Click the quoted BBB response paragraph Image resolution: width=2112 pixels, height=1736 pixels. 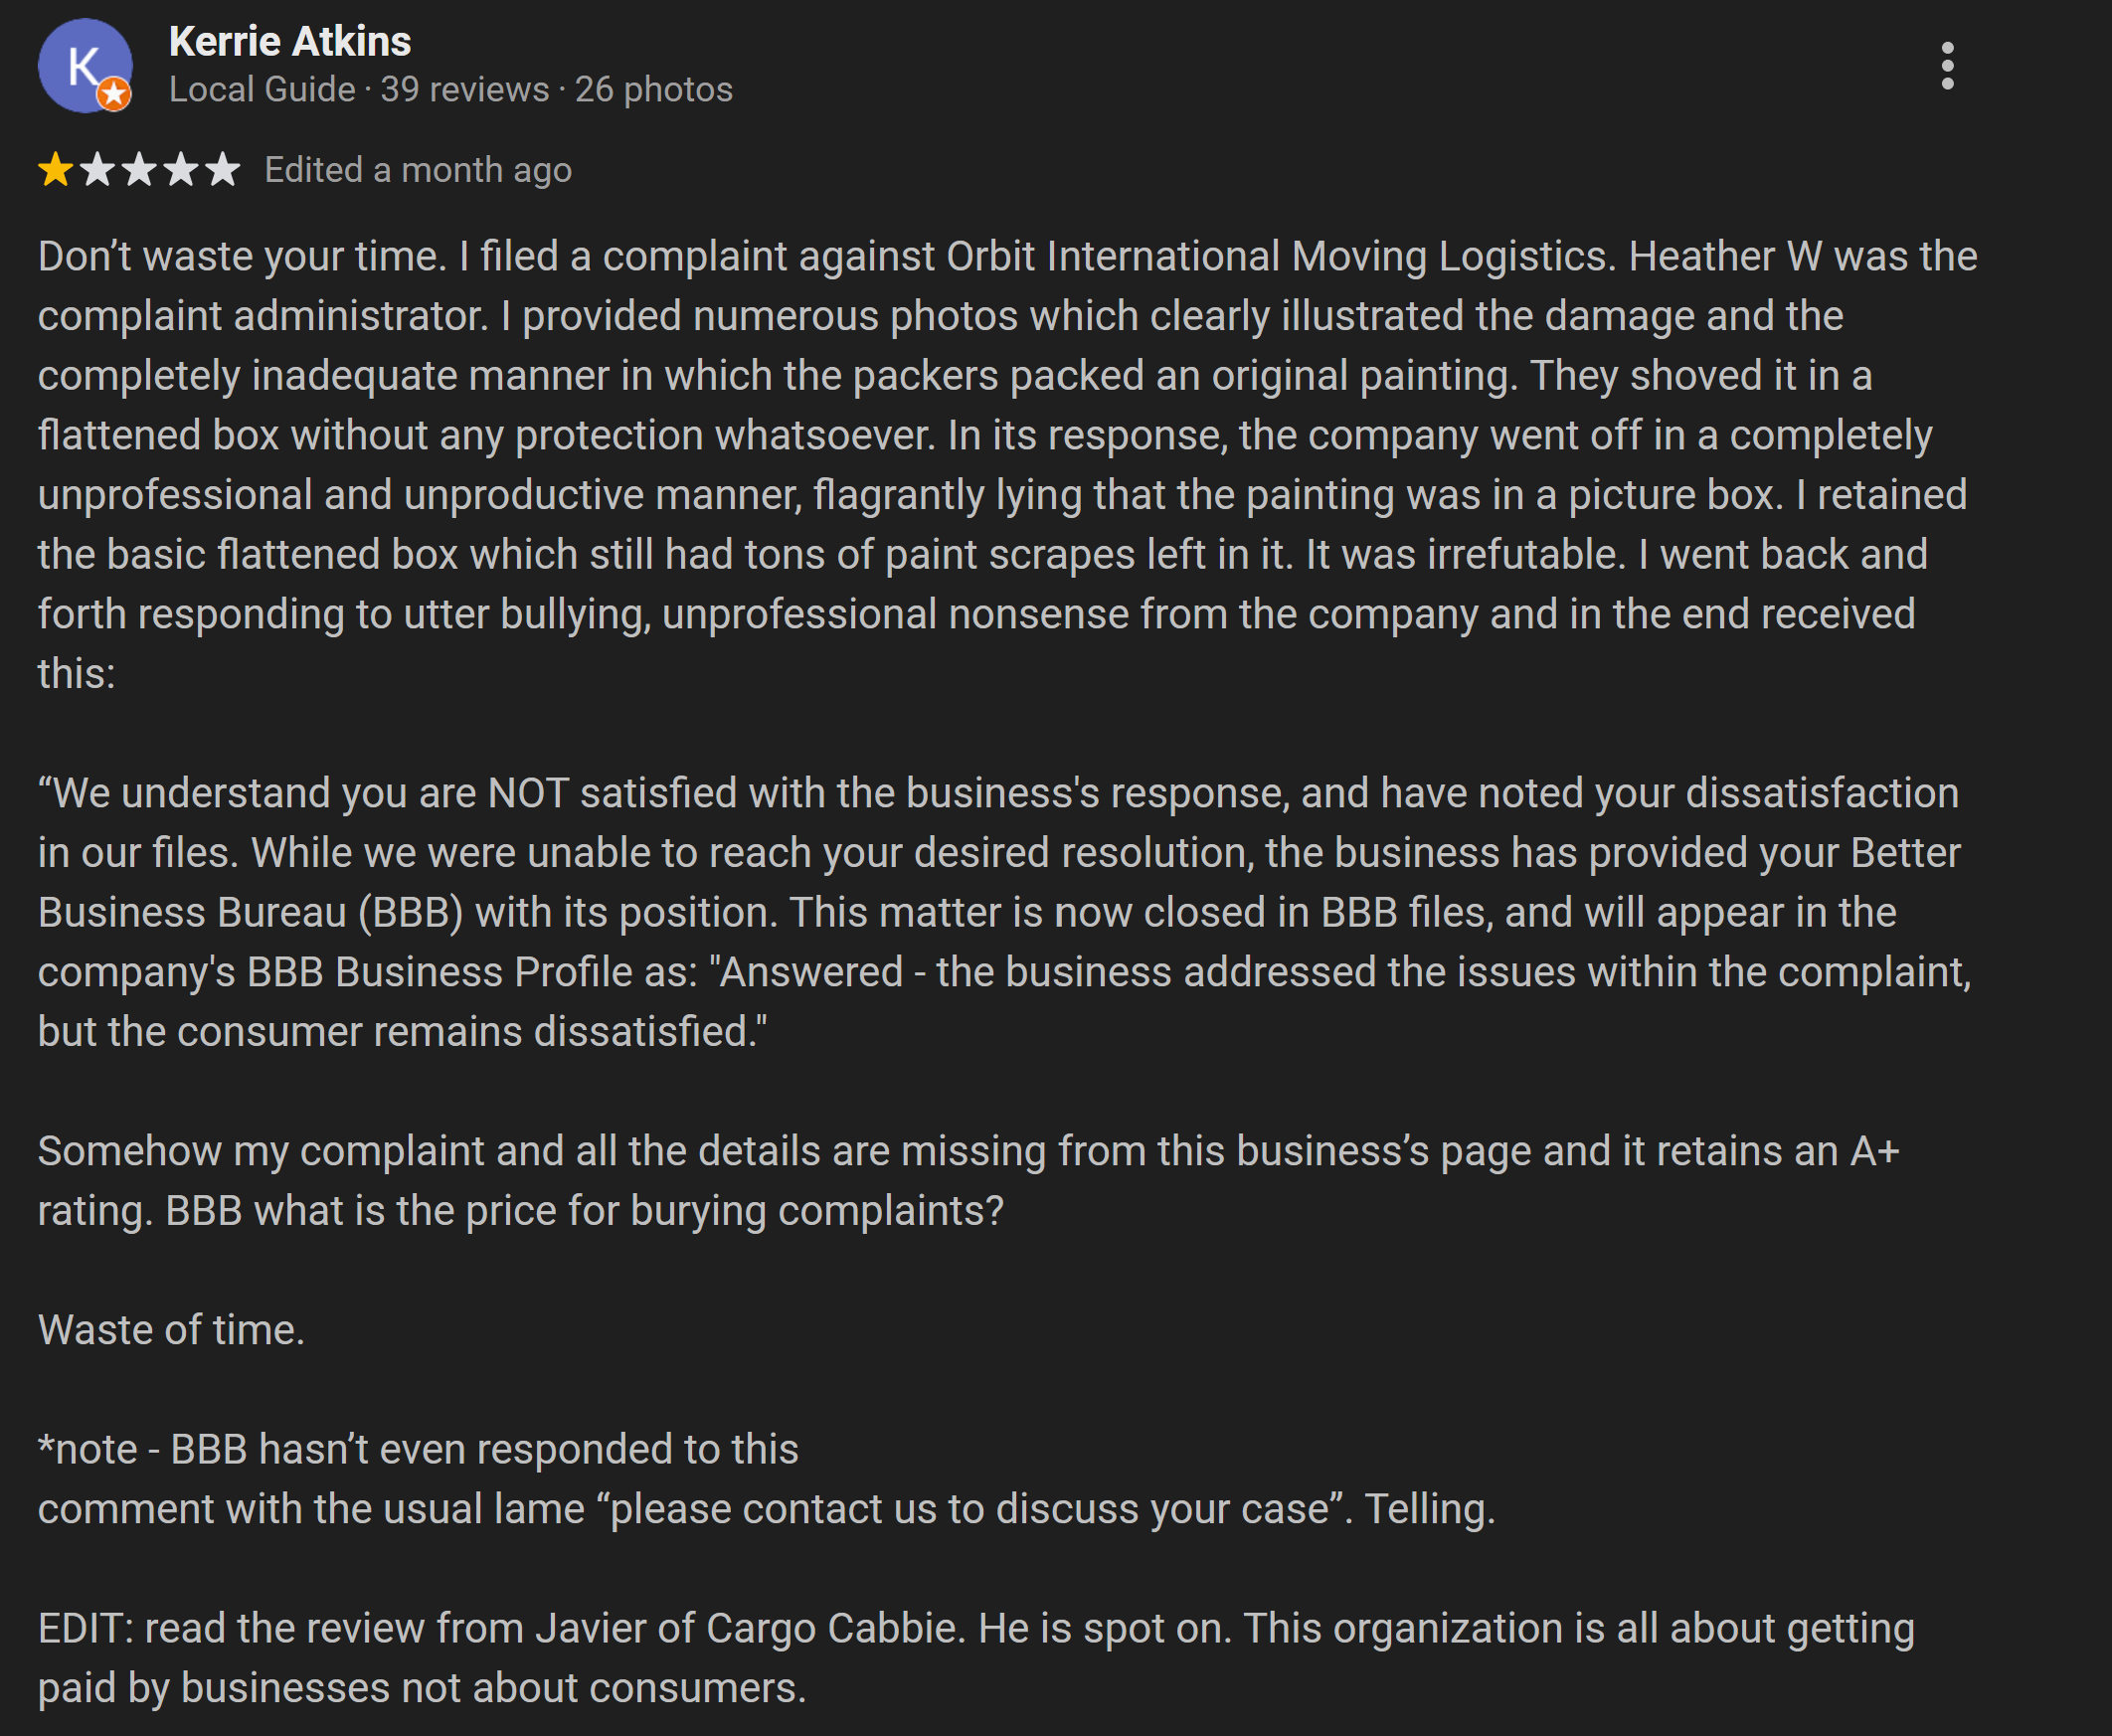(x=1005, y=912)
